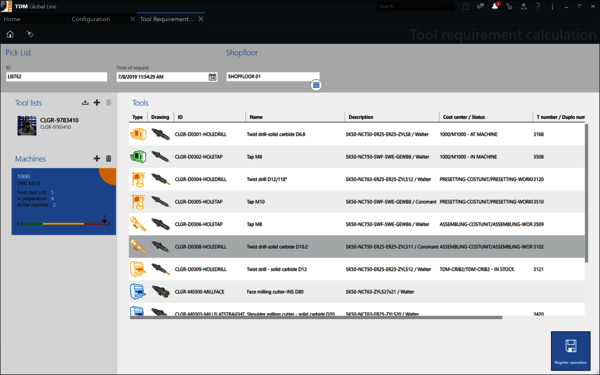Image resolution: width=600 pixels, height=375 pixels.
Task: Click the type icon of CLGR-D0301-HOLEDRILL
Action: [x=138, y=134]
